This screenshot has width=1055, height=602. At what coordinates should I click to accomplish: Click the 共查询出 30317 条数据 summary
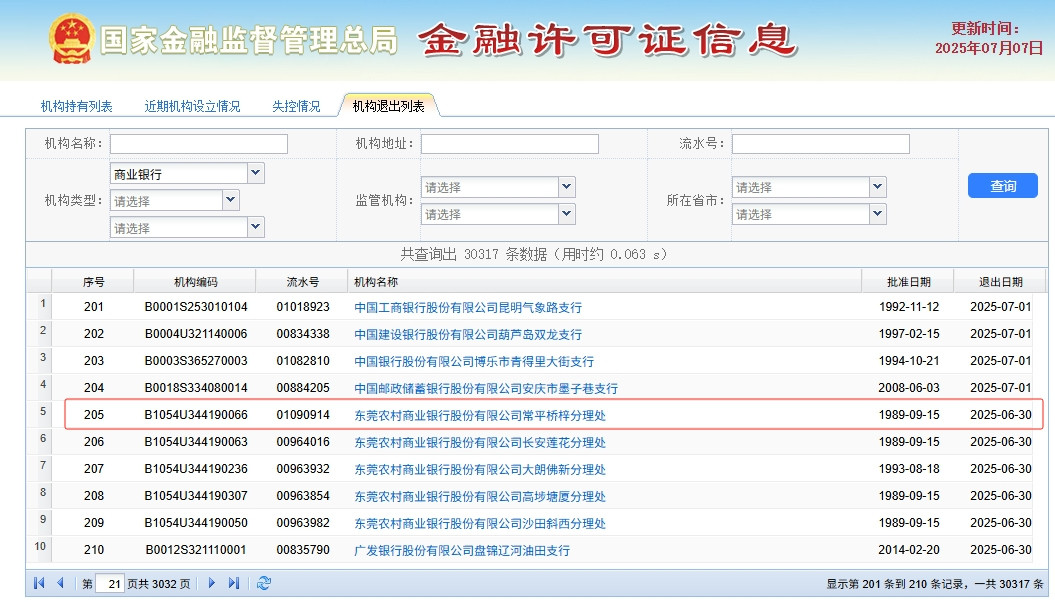(534, 254)
